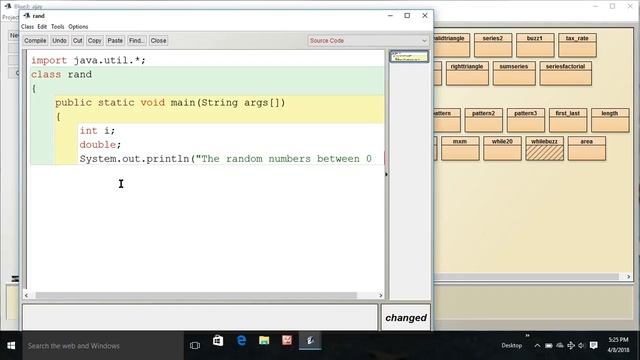The height and width of the screenshot is (360, 640).
Task: Launch Microsoft Store from the taskbar
Action: 218,340
